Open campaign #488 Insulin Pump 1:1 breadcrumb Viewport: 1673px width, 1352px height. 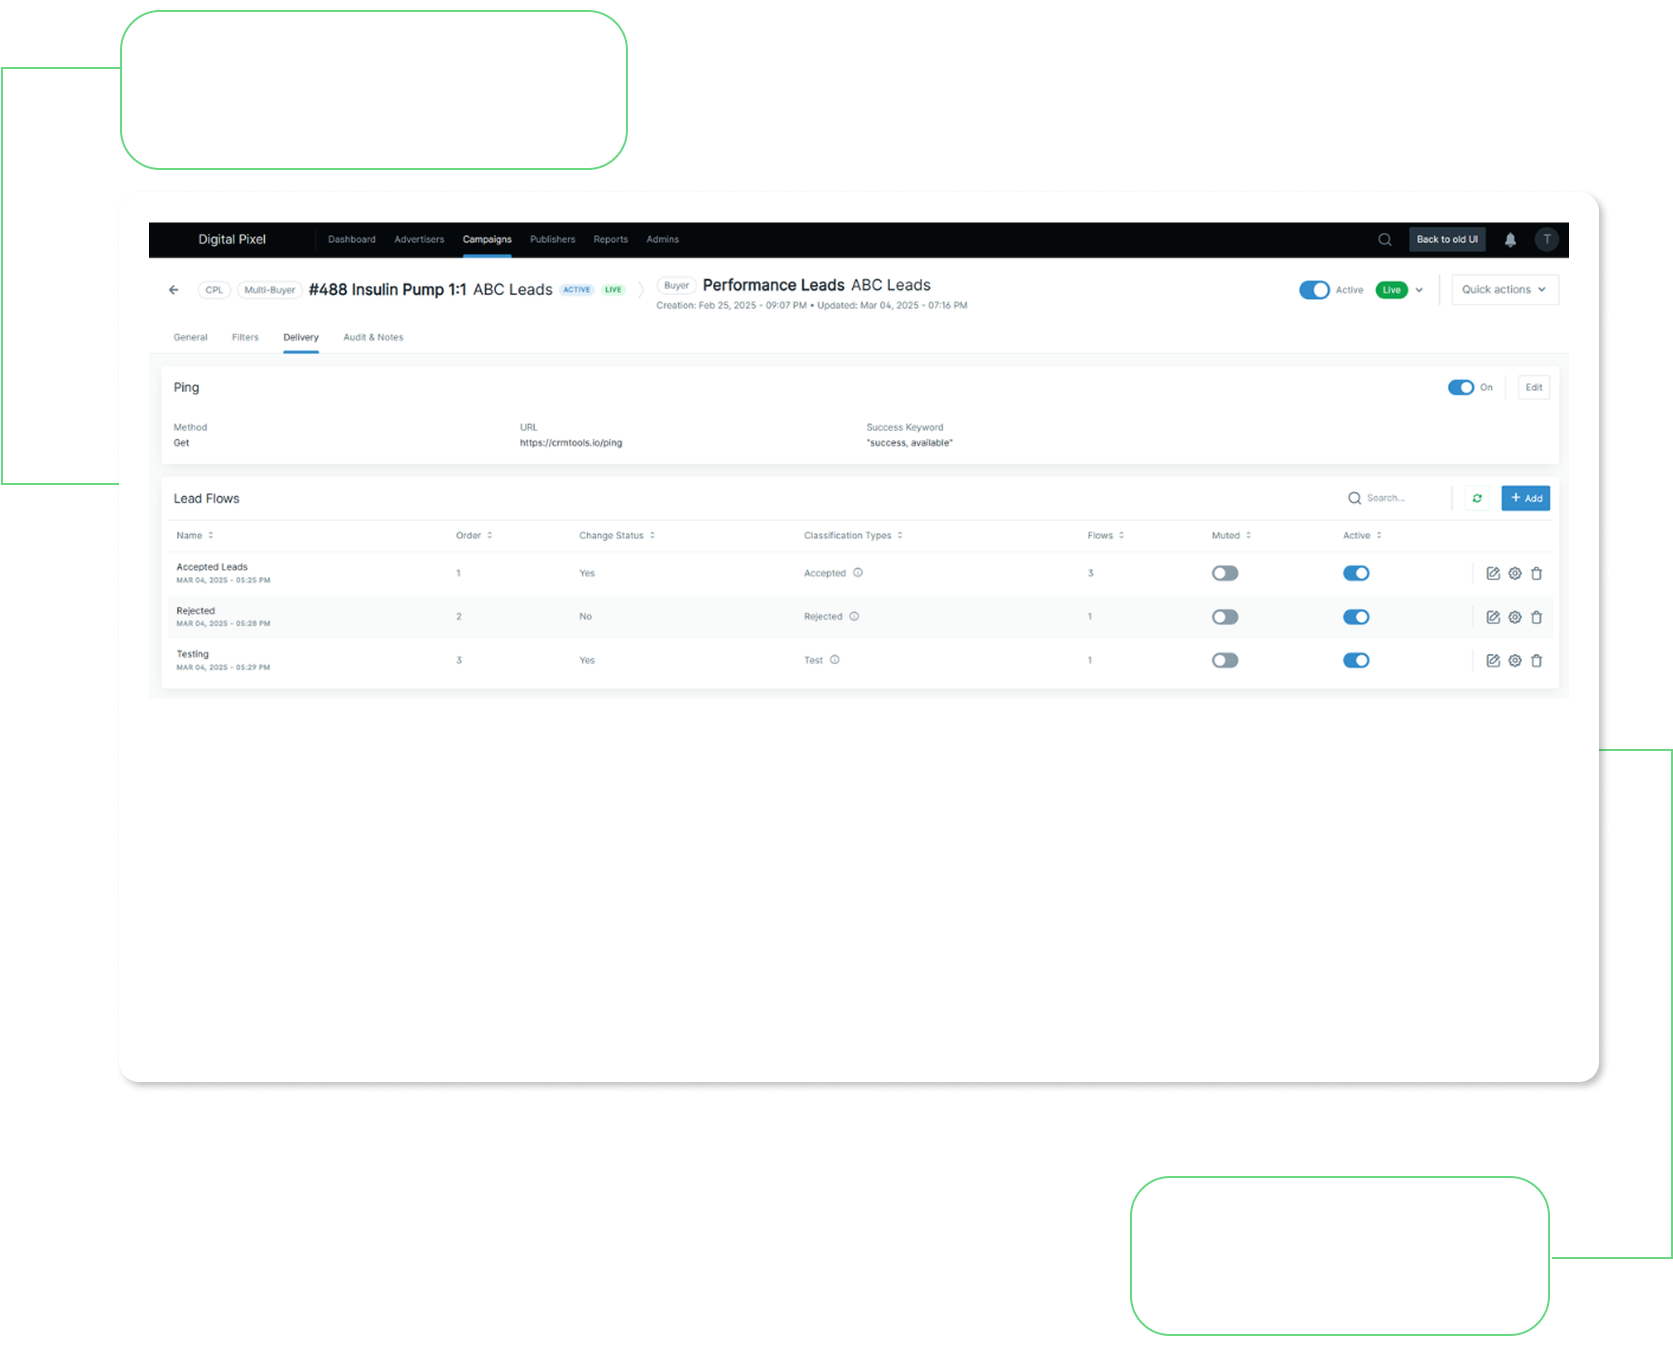[x=388, y=290]
